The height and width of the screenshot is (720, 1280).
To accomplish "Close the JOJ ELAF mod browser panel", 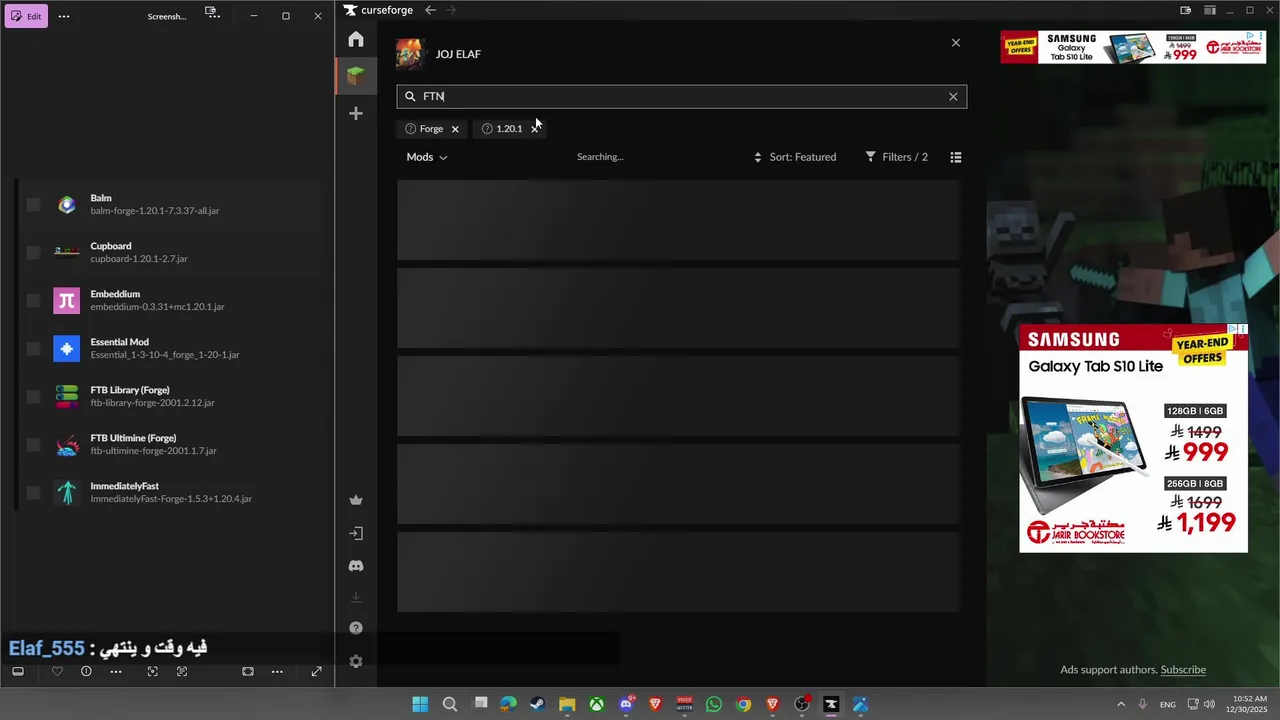I will (x=956, y=43).
